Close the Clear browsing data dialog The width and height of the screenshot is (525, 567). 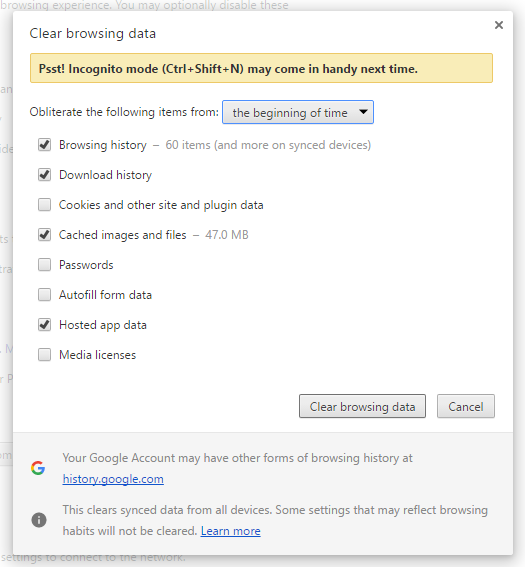tap(499, 25)
